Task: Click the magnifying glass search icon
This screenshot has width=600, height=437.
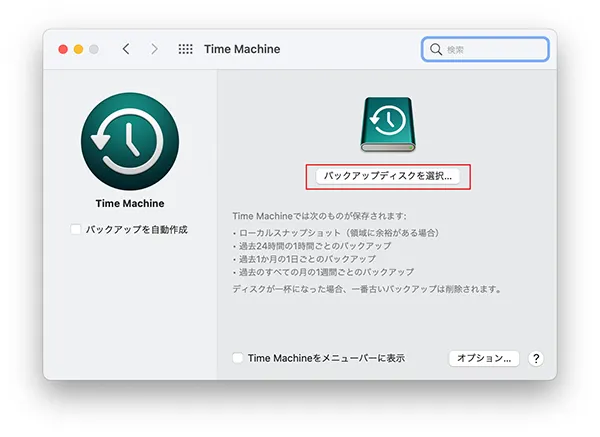Action: [436, 49]
